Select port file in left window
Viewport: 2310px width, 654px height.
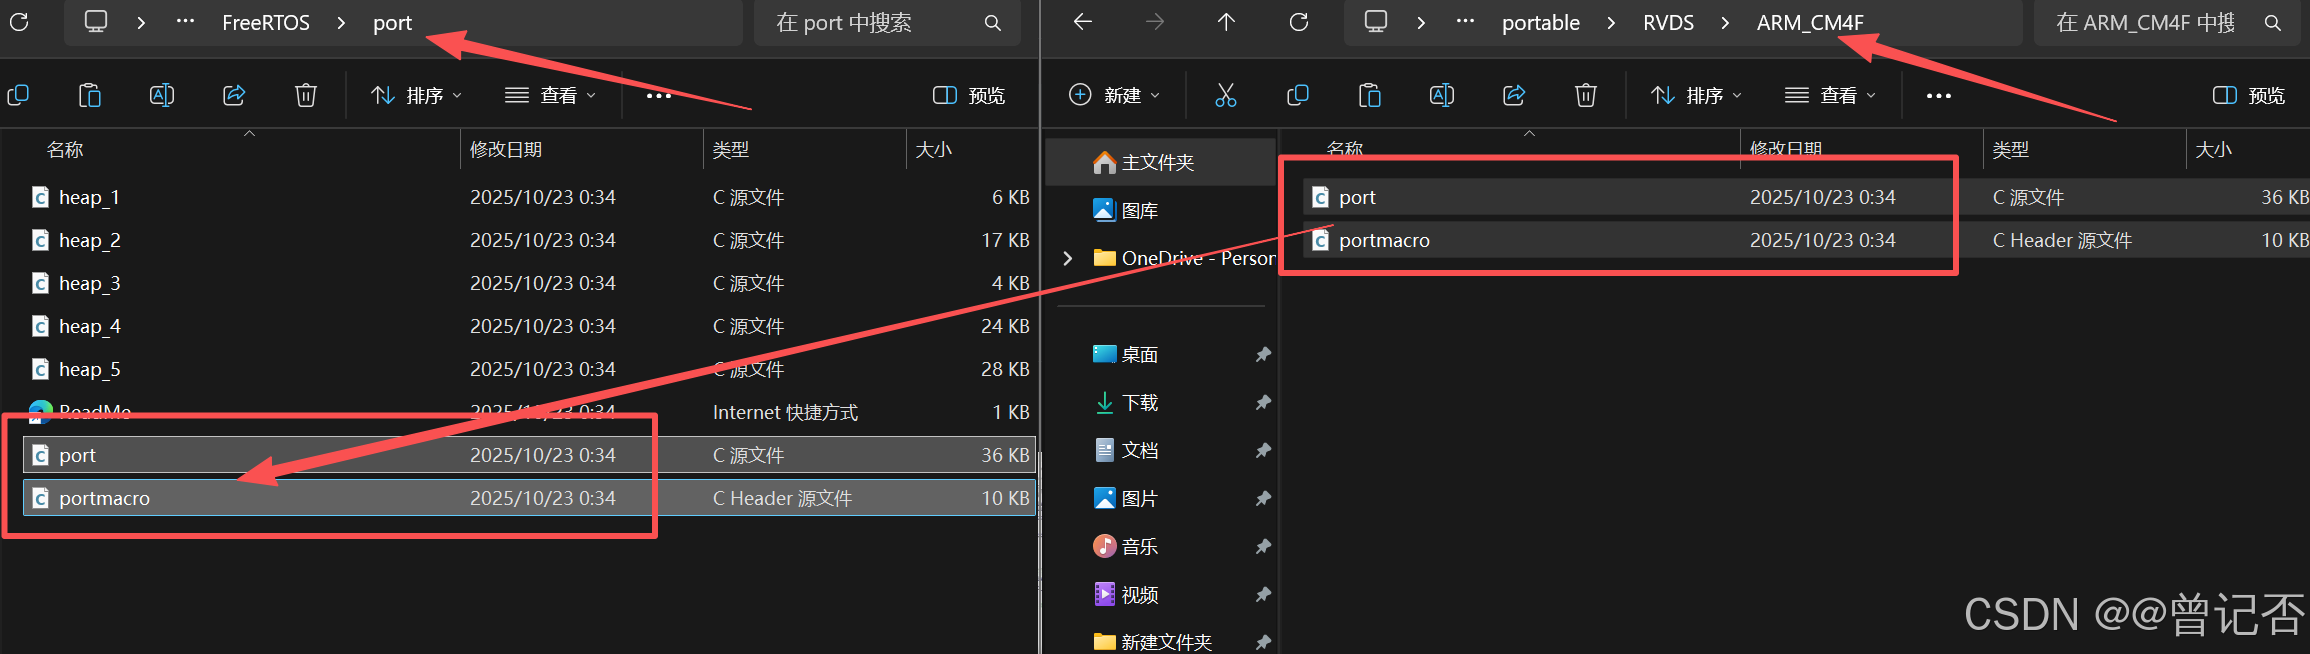pos(529,455)
